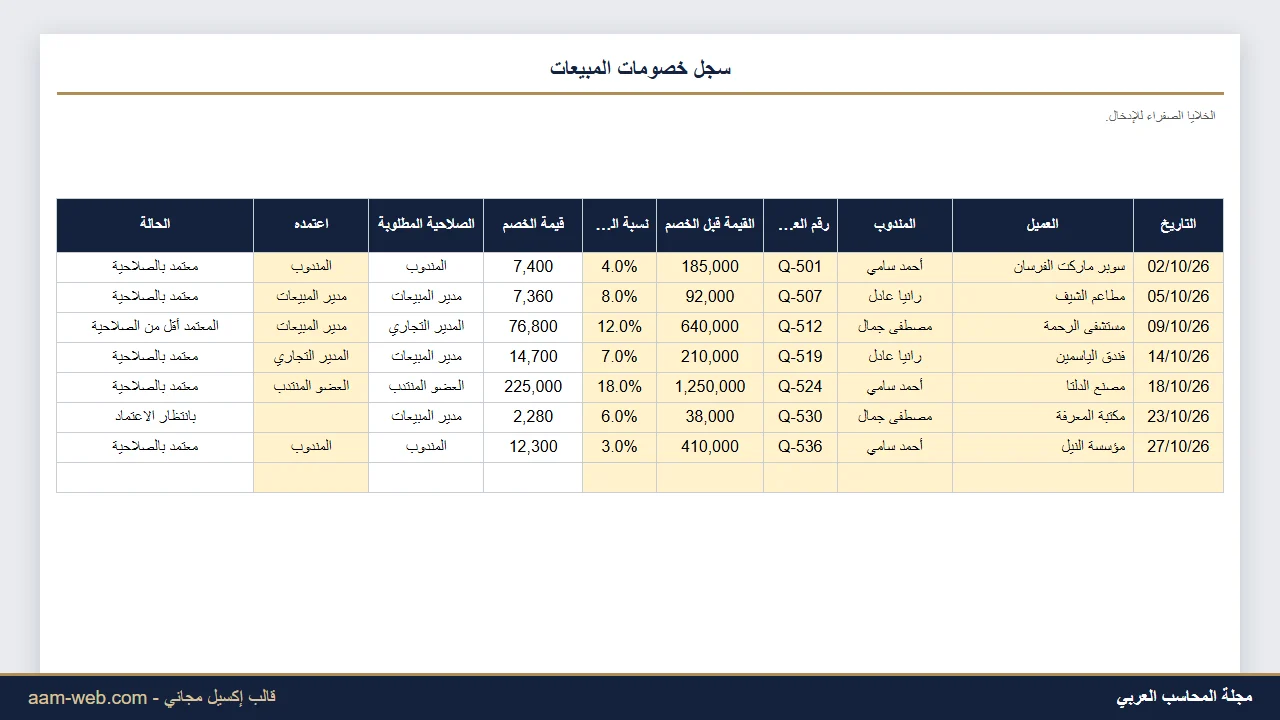Click the discount amount 225,000
This screenshot has height=720, width=1280.
533,387
